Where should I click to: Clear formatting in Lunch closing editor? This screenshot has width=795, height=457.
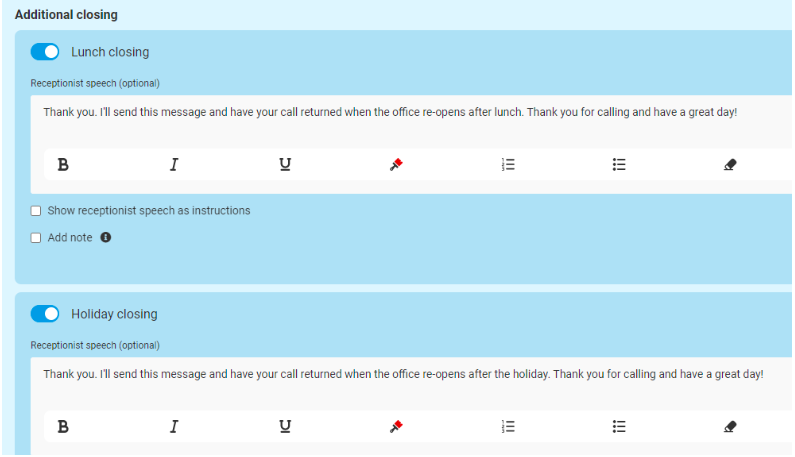tap(730, 164)
